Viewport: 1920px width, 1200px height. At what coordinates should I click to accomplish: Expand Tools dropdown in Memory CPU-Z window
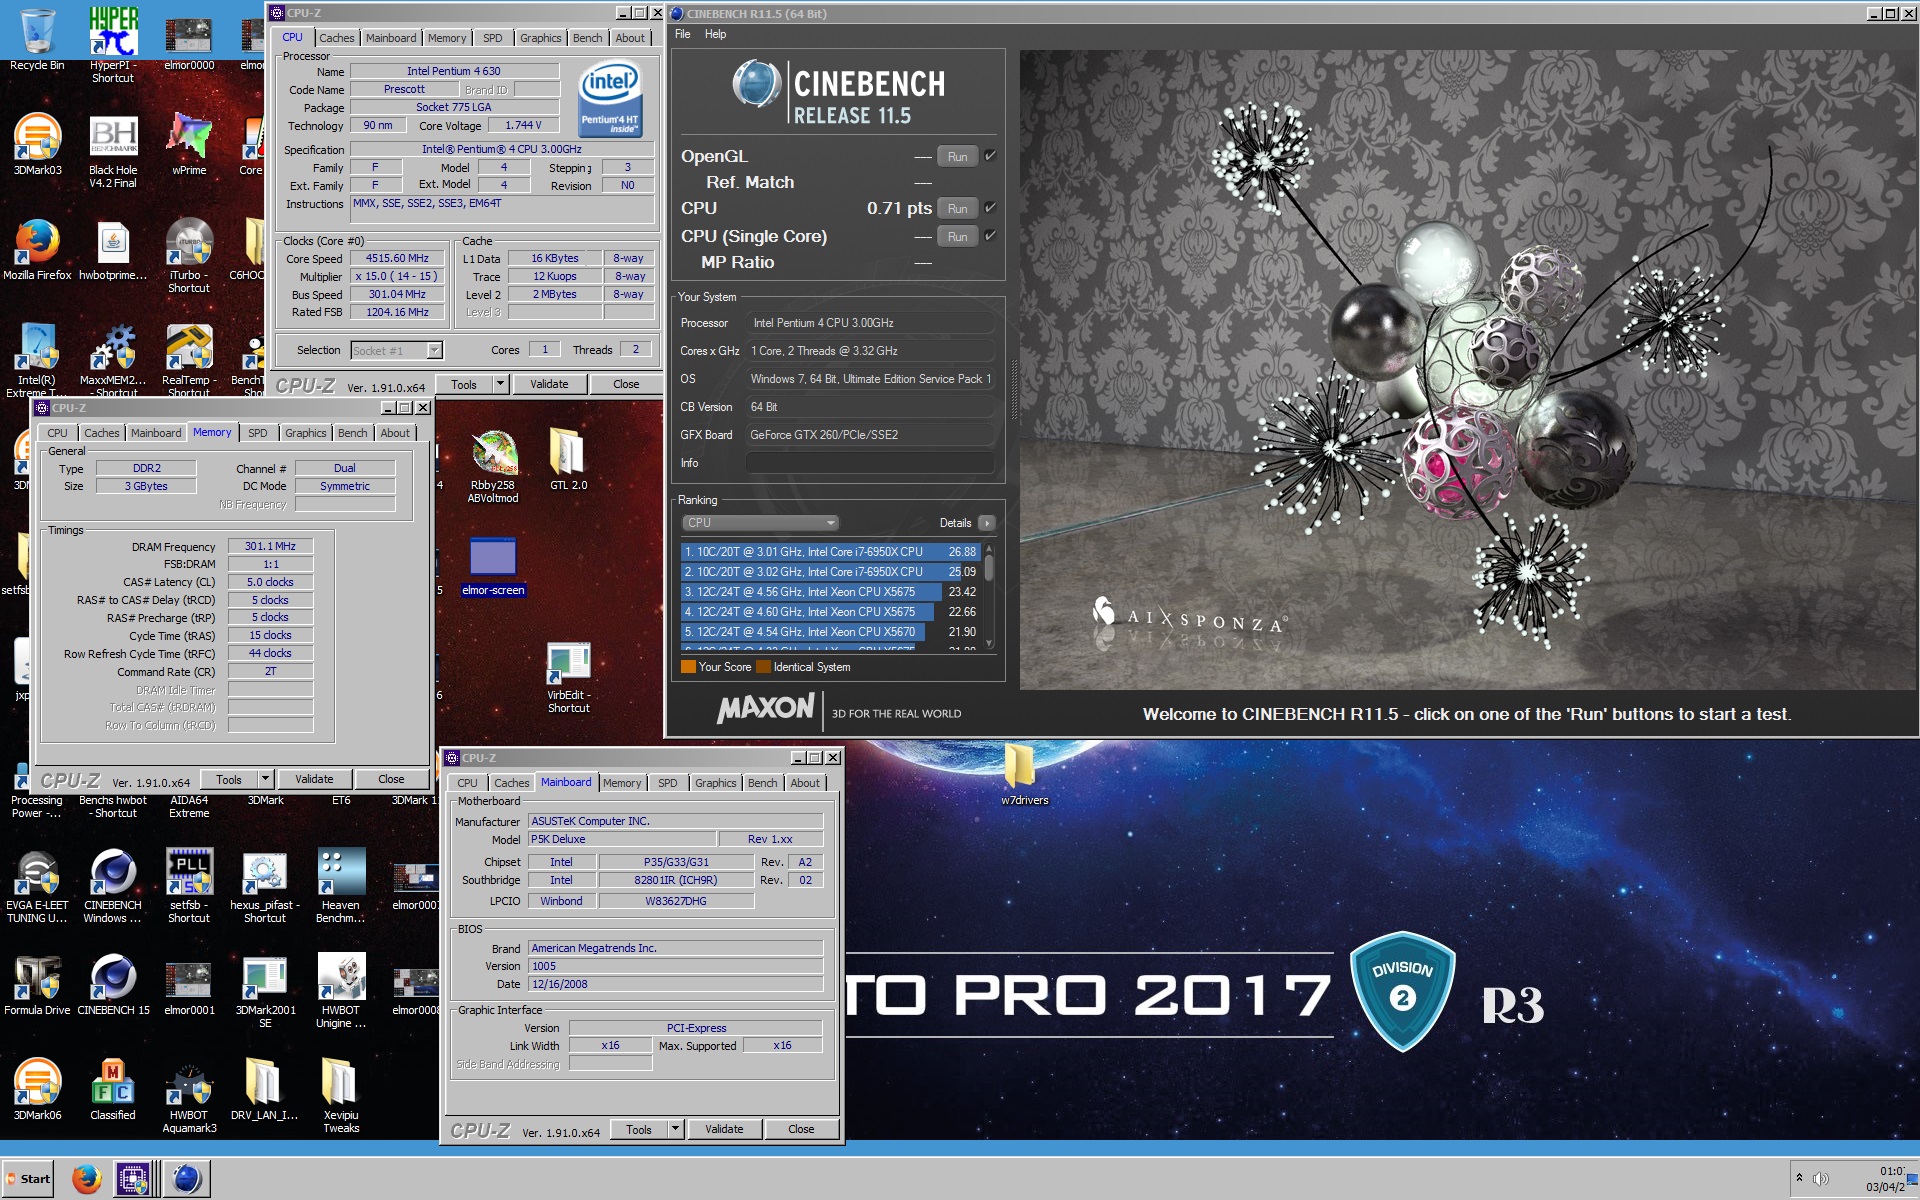[x=266, y=779]
